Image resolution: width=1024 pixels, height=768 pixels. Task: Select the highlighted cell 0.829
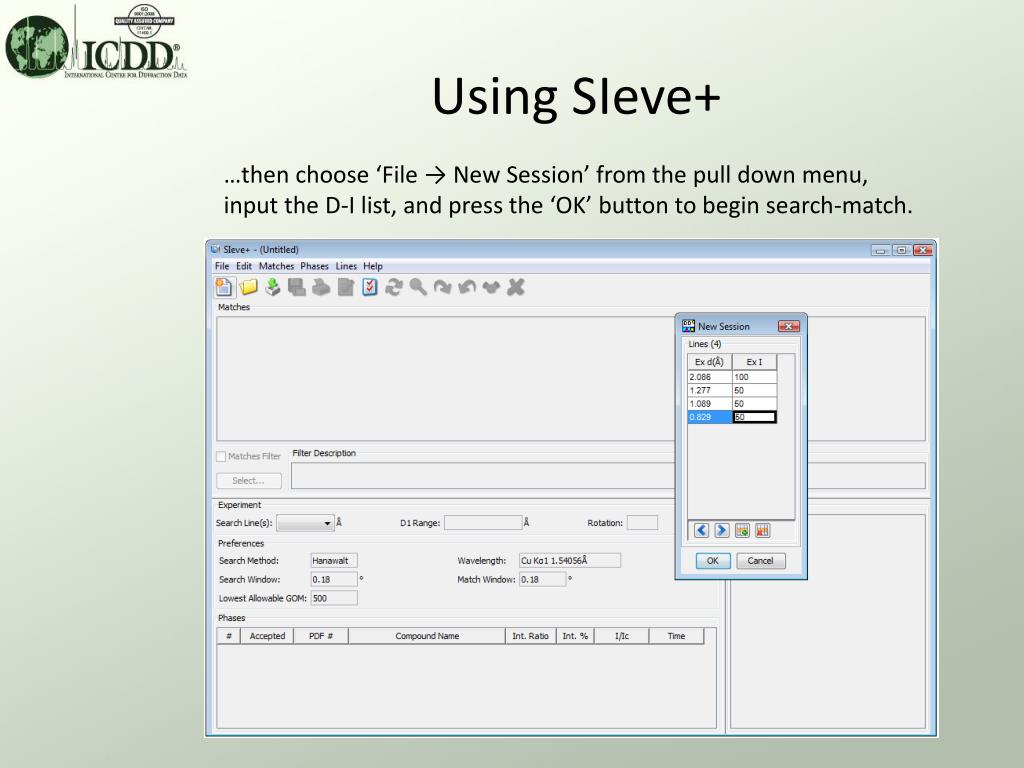click(x=709, y=417)
